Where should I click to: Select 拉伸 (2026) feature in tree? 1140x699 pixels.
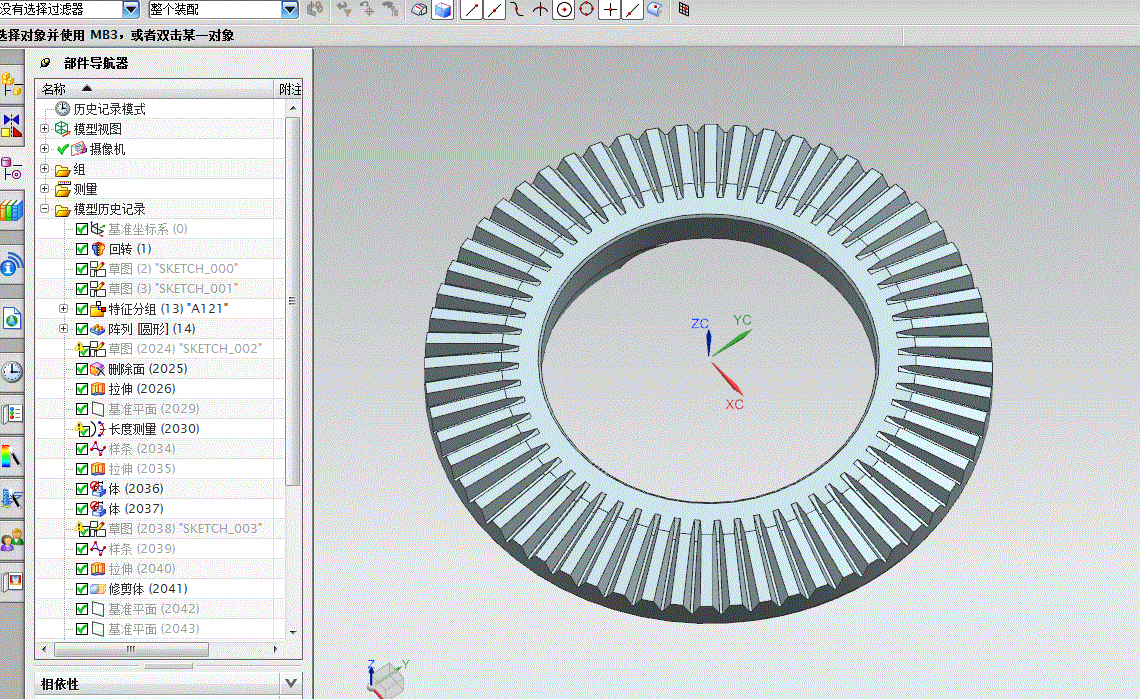pyautogui.click(x=141, y=389)
